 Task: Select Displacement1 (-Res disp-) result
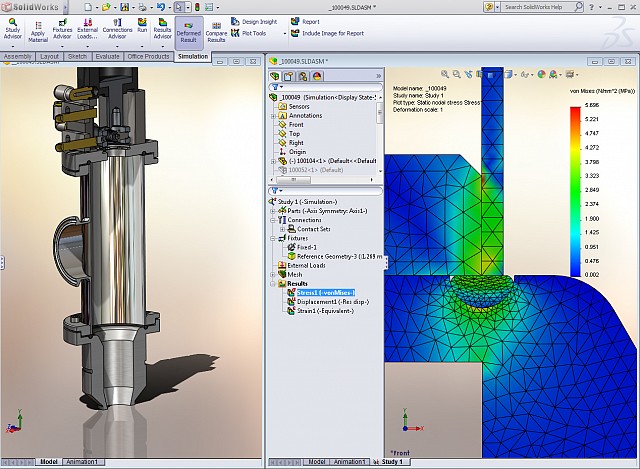click(x=333, y=302)
